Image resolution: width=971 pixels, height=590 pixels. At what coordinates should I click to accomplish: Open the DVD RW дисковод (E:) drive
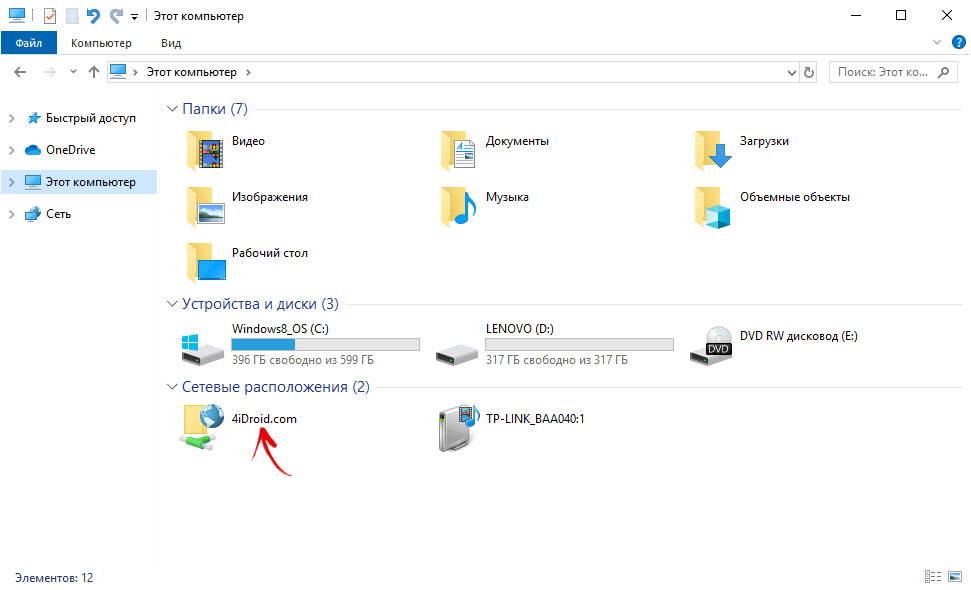[x=712, y=347]
